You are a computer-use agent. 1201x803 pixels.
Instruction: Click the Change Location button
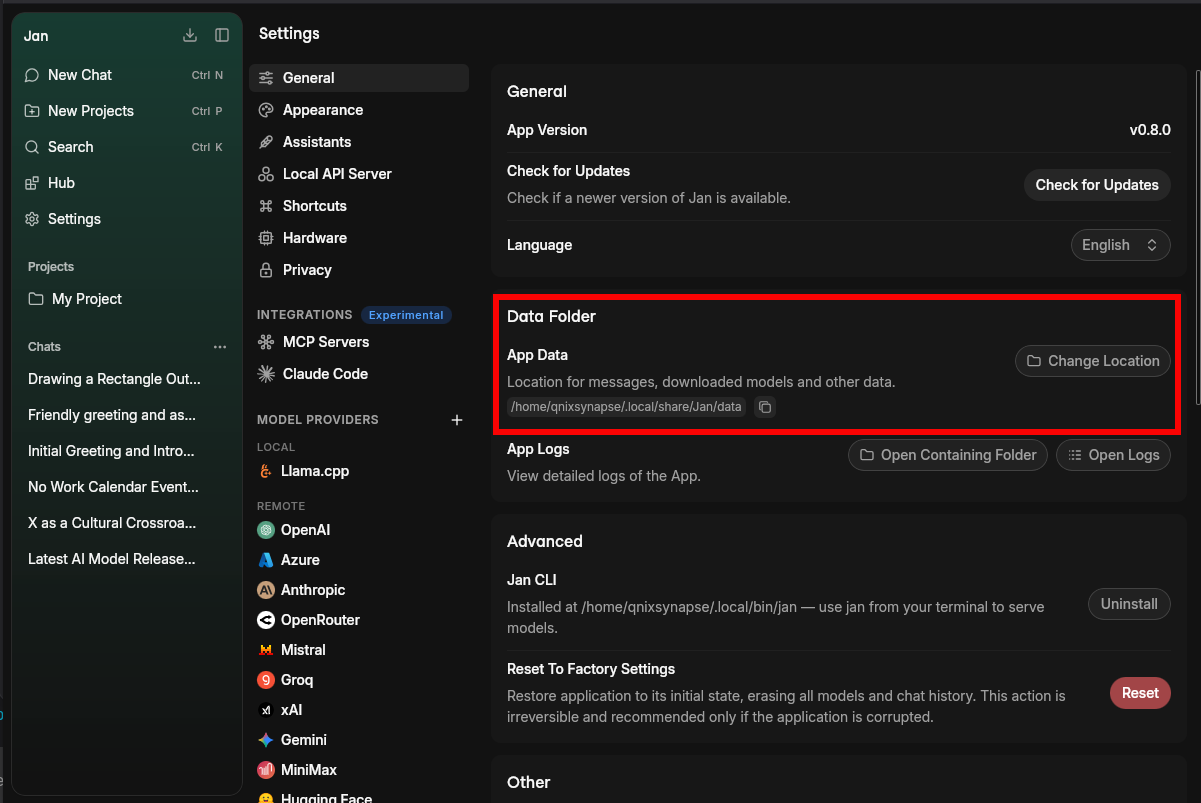point(1093,361)
